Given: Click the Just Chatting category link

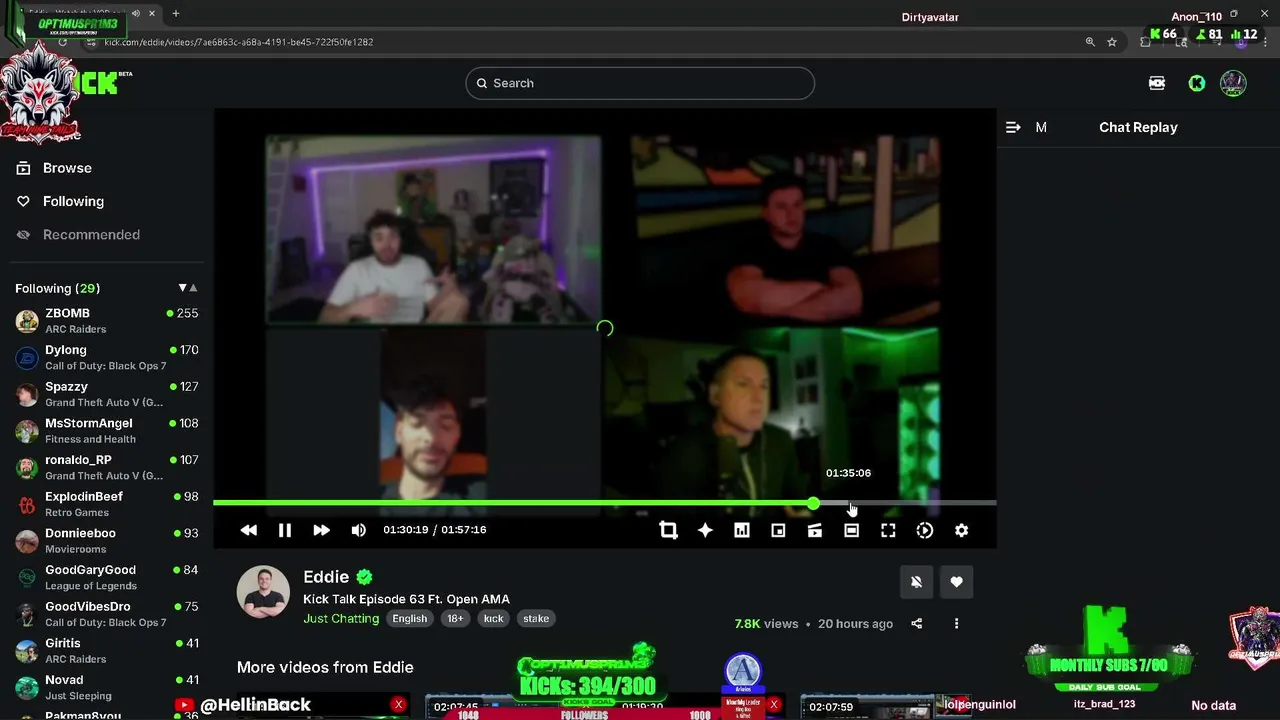Looking at the screenshot, I should 341,619.
